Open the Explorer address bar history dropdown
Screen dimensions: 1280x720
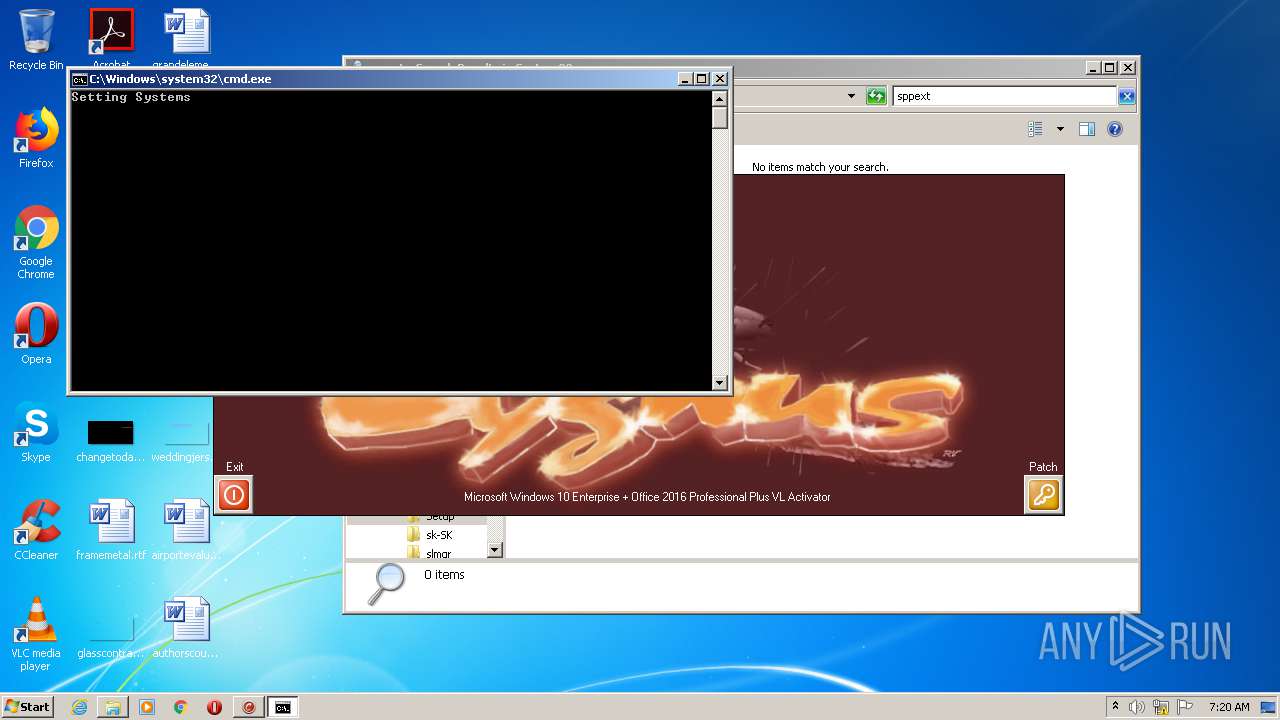pyautogui.click(x=851, y=96)
